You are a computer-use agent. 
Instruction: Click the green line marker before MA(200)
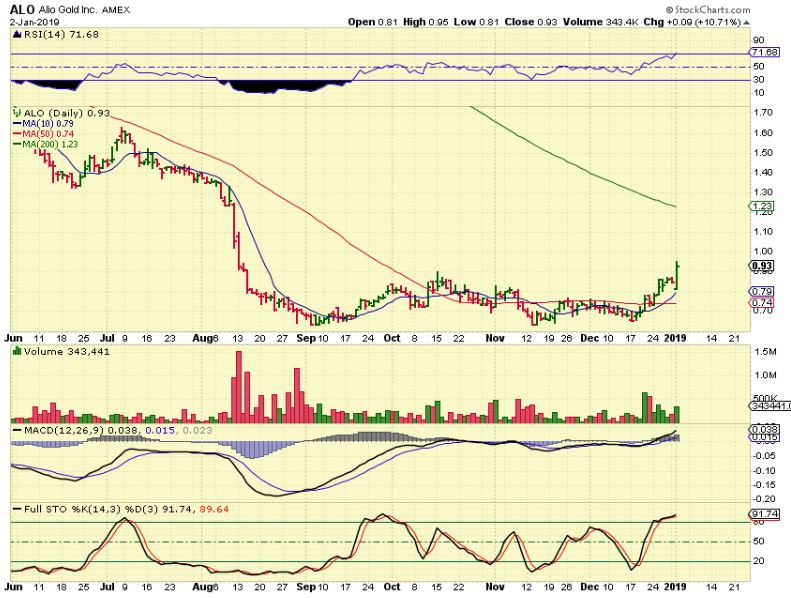point(16,145)
